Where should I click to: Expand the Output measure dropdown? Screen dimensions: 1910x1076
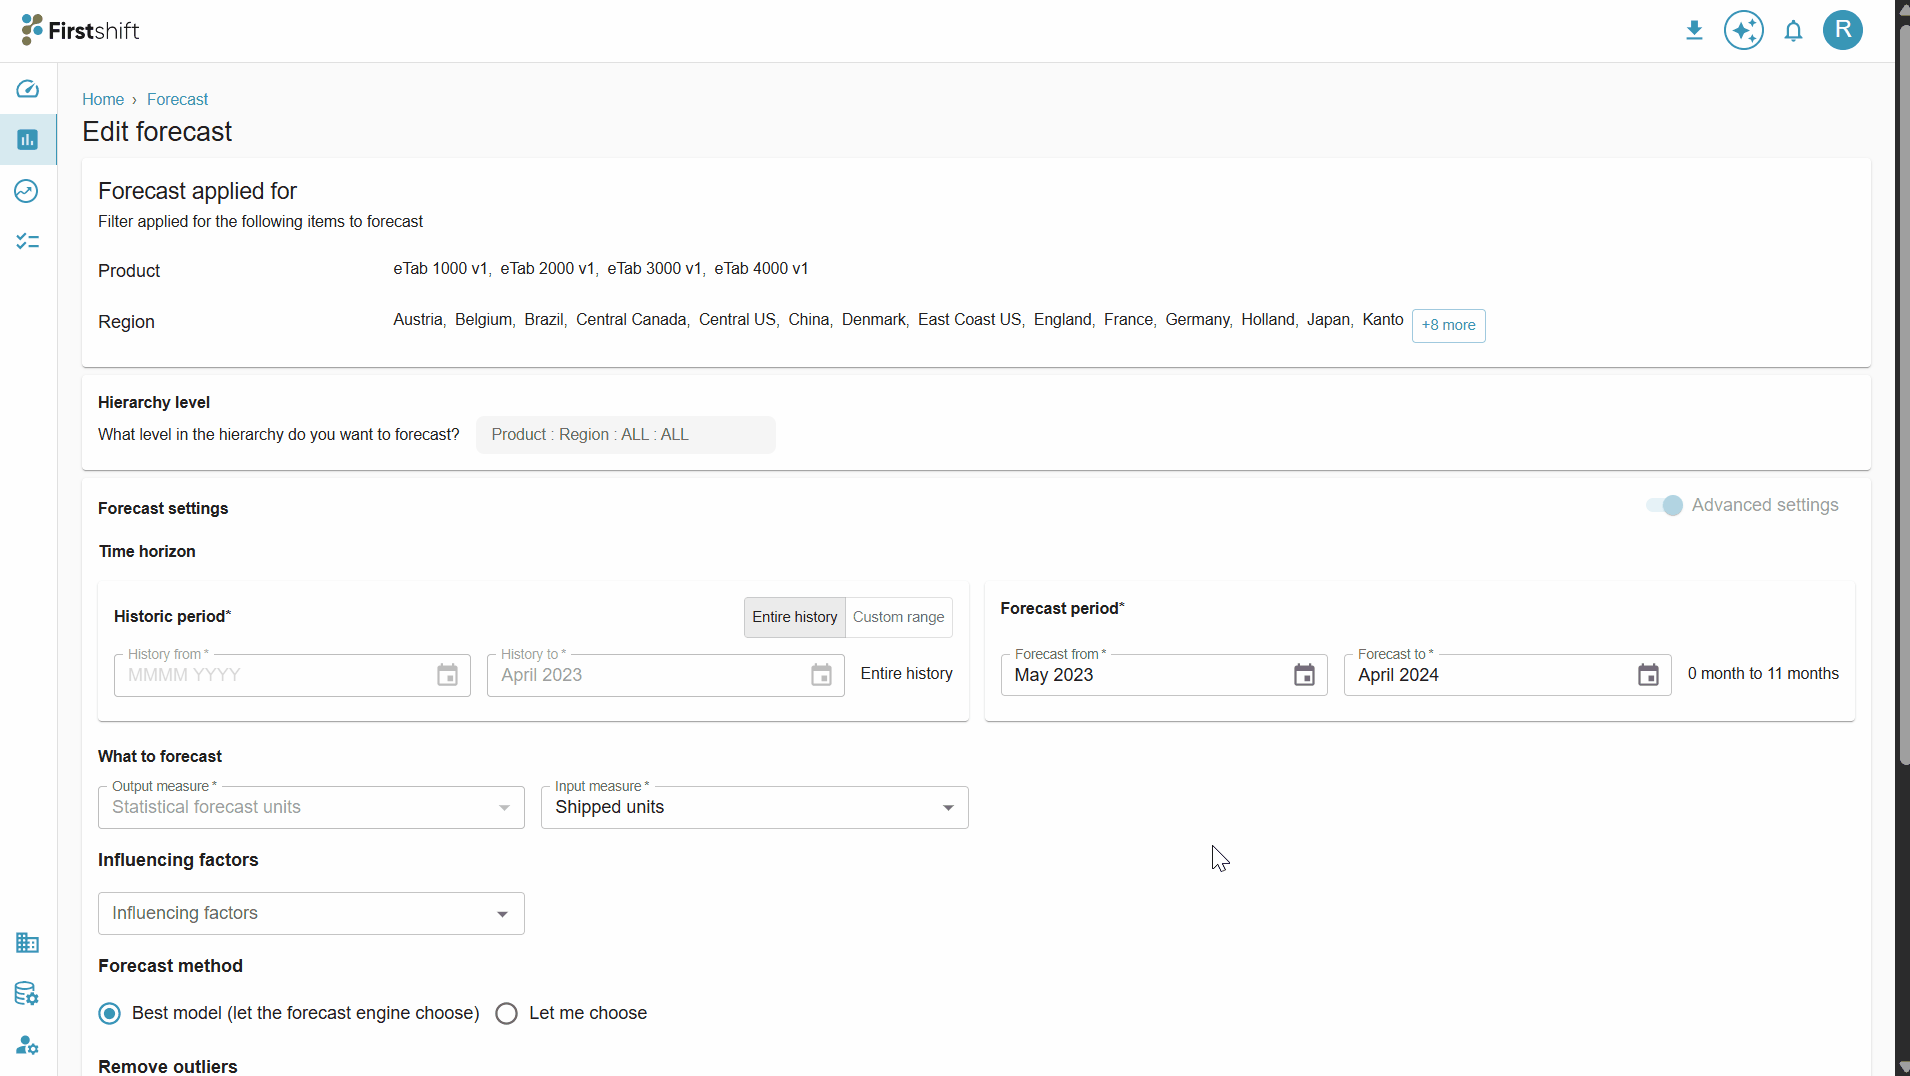[x=311, y=808]
